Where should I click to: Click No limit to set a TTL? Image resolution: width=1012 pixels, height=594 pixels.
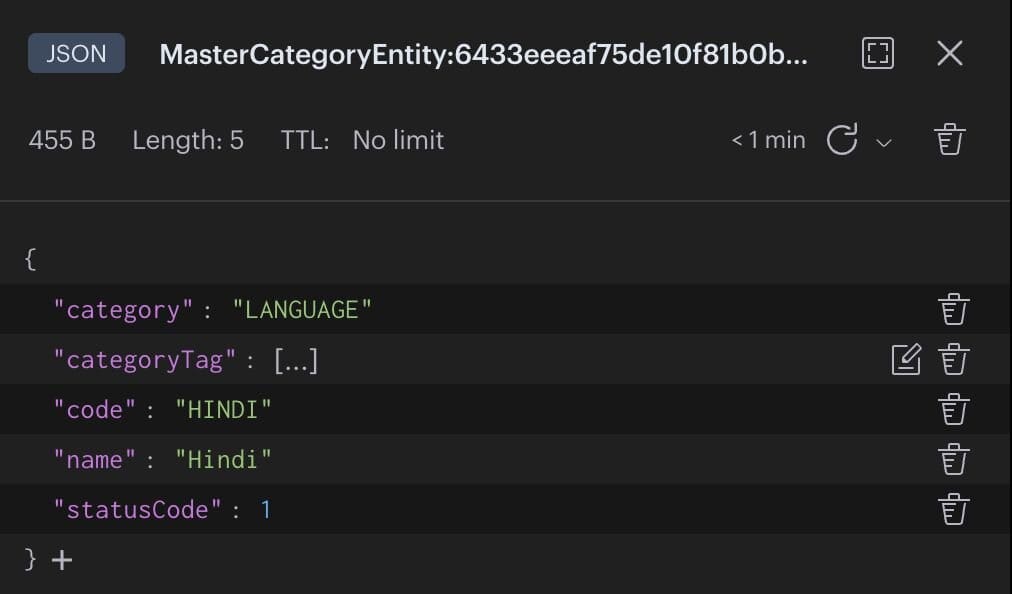(x=396, y=140)
